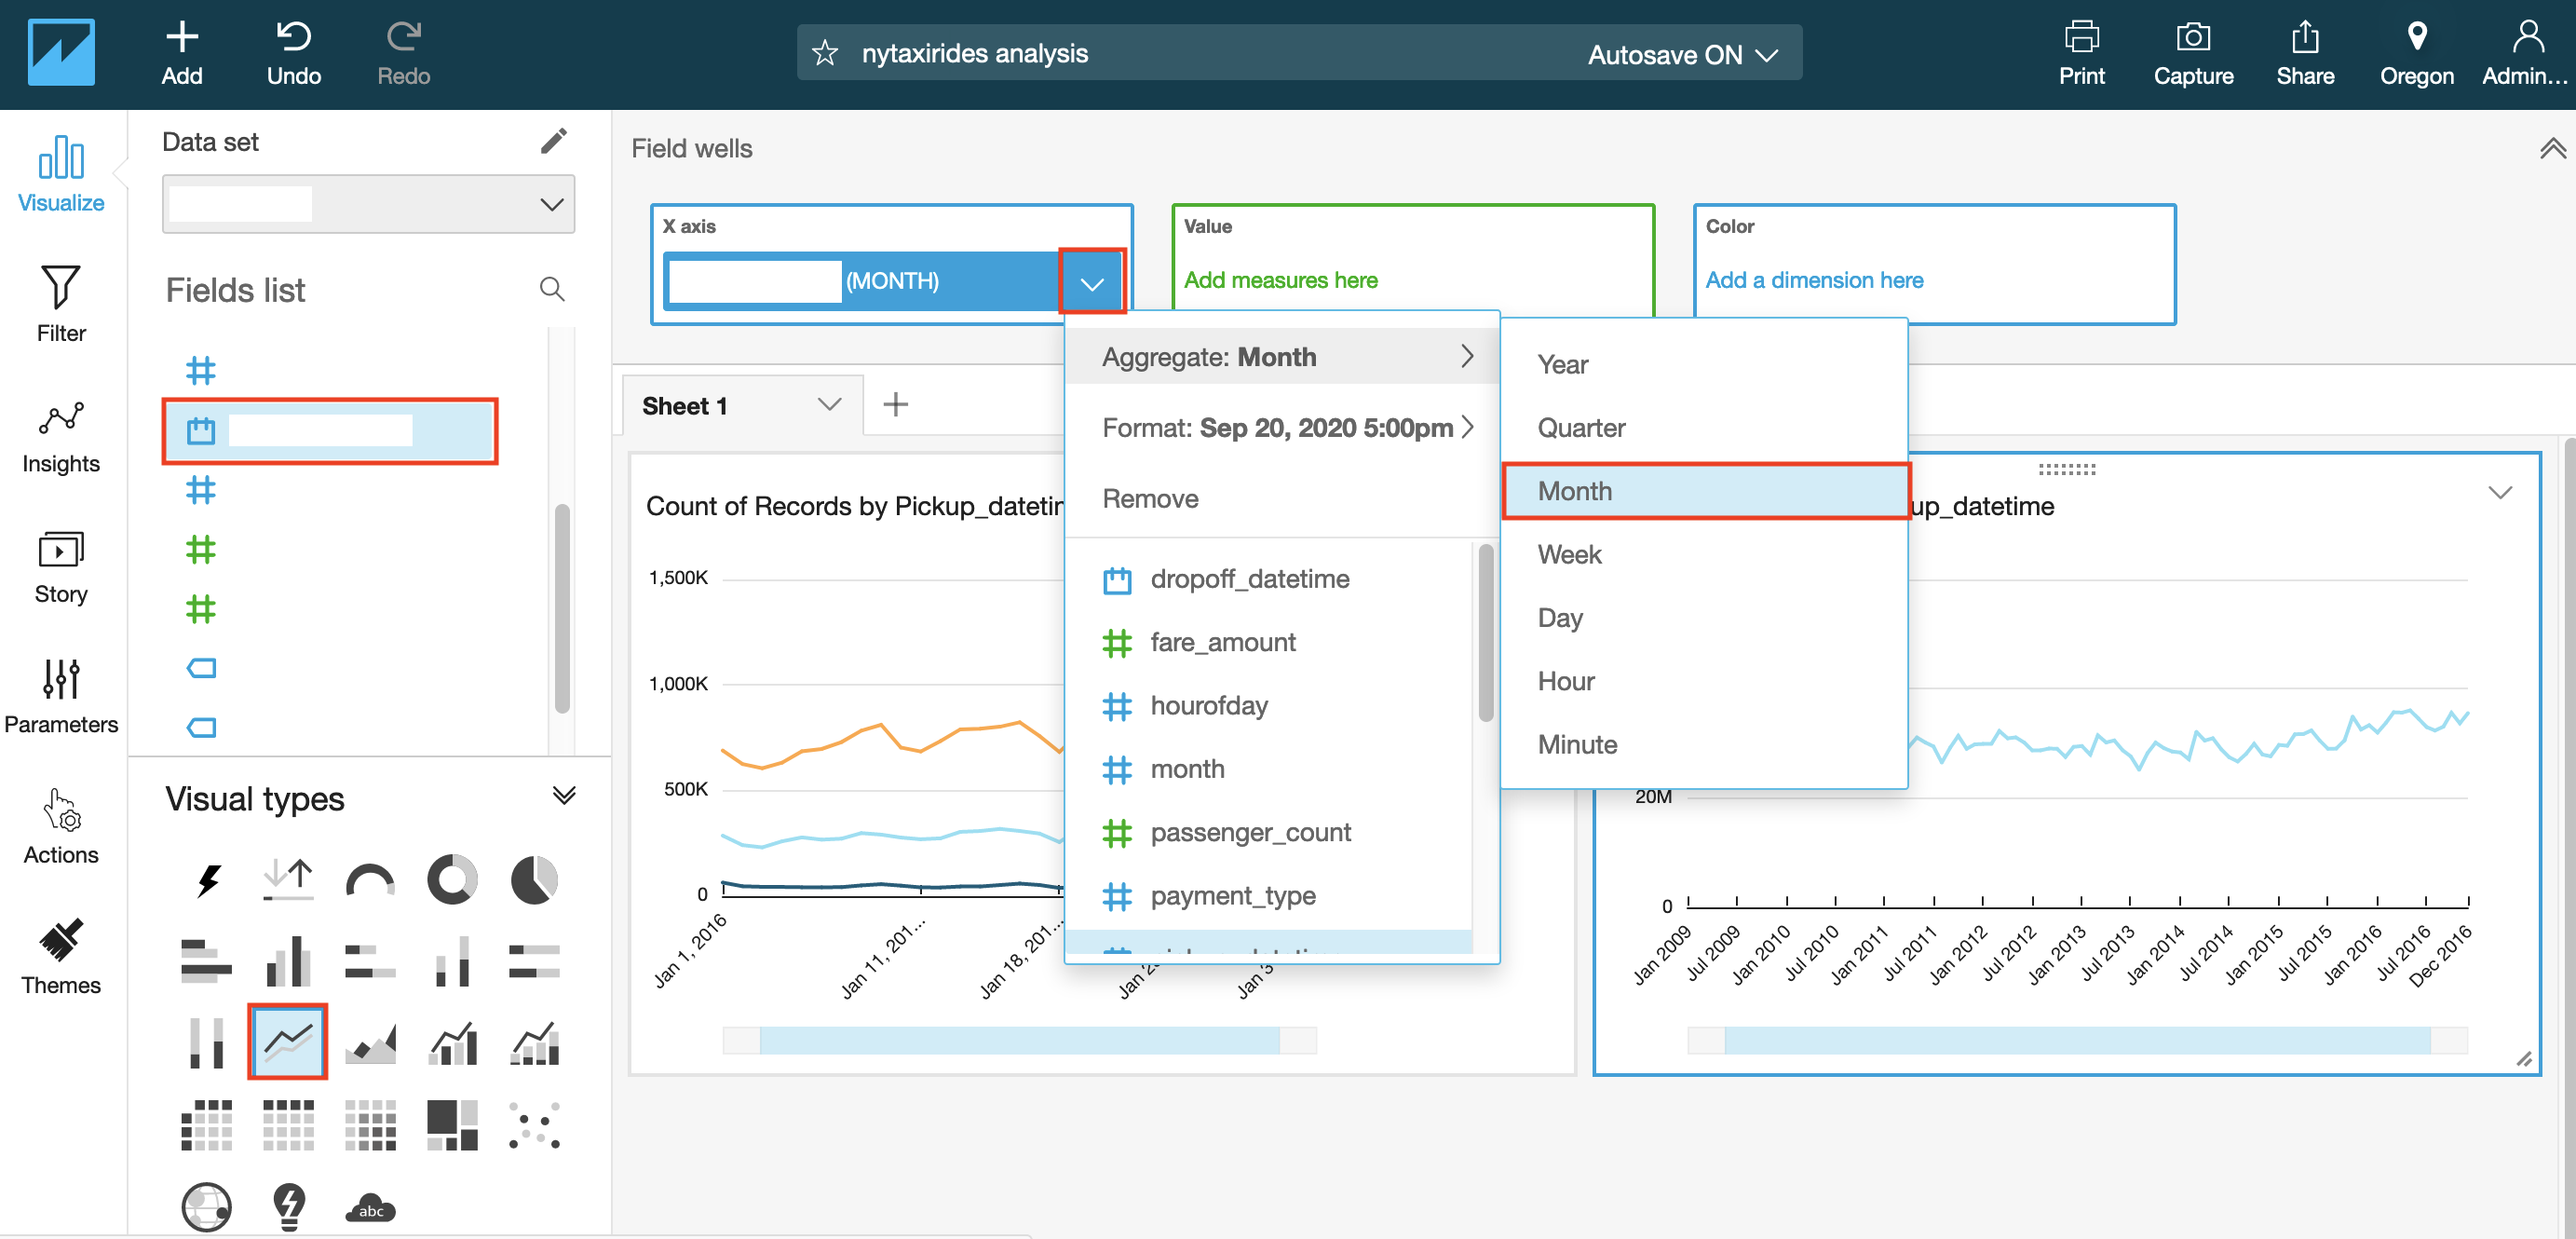Click the Add button in top bar
2576x1239 pixels.
pos(181,53)
